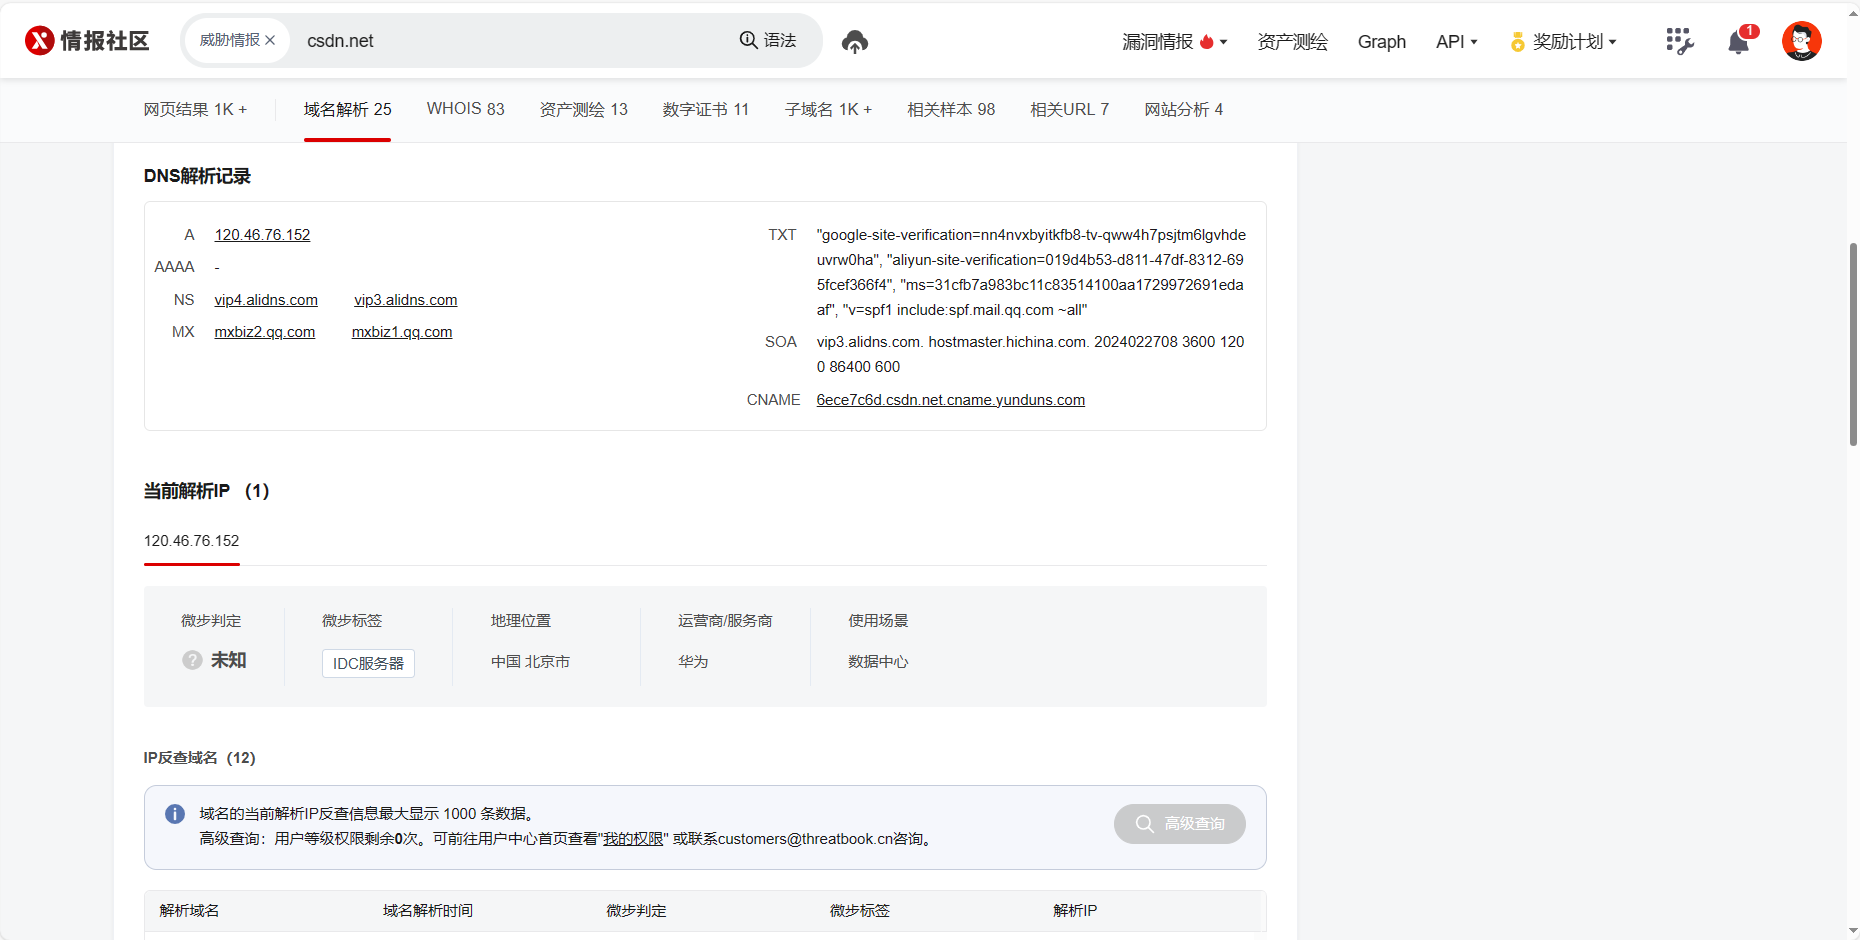Image resolution: width=1860 pixels, height=940 pixels.
Task: Remove the 威胁情报 search filter tag
Action: click(x=270, y=41)
